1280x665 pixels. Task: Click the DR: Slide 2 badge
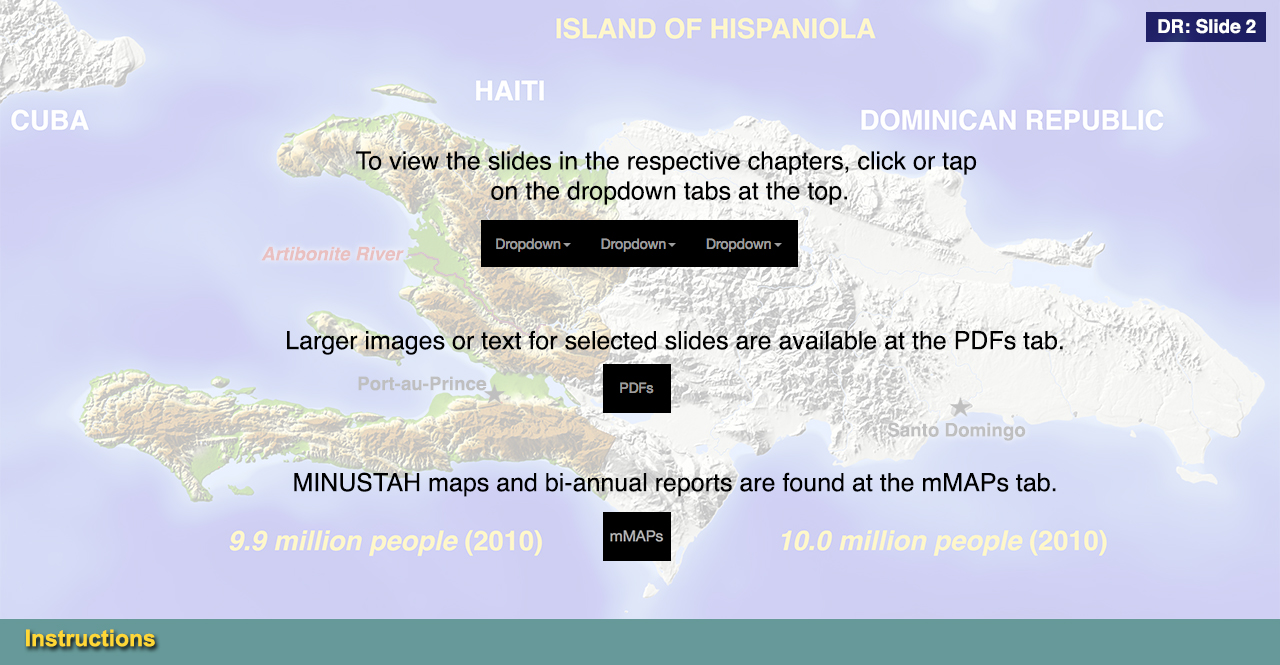pos(1205,27)
